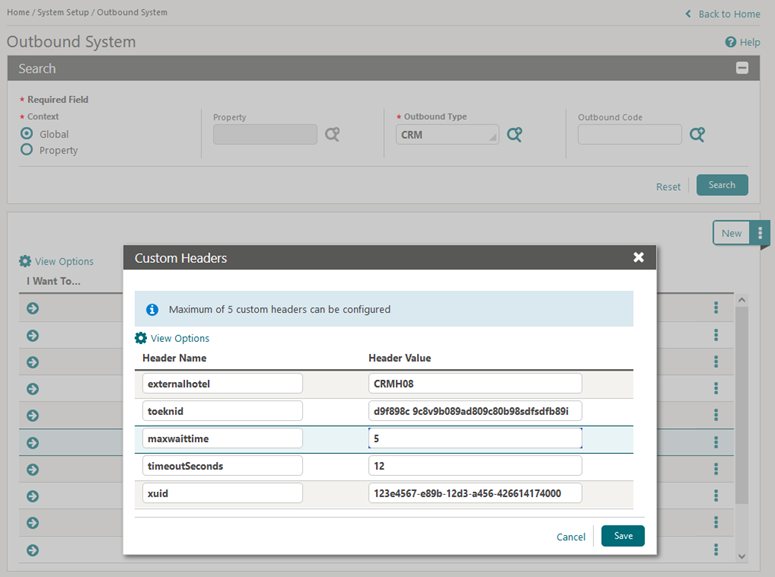Open highlighted row vertical ellipsis menu
The width and height of the screenshot is (775, 577).
[716, 442]
